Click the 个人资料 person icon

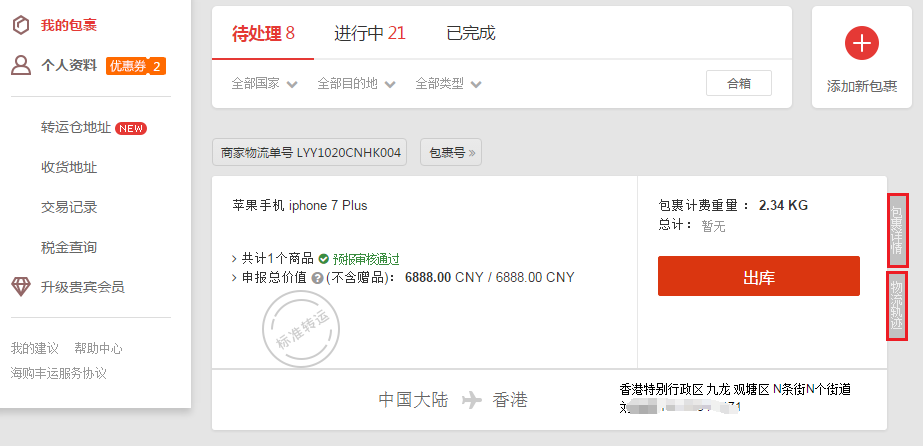pos(21,65)
